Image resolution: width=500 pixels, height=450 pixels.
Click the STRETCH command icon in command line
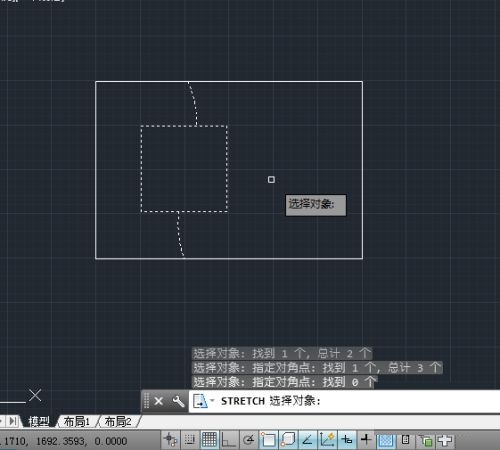(200, 401)
